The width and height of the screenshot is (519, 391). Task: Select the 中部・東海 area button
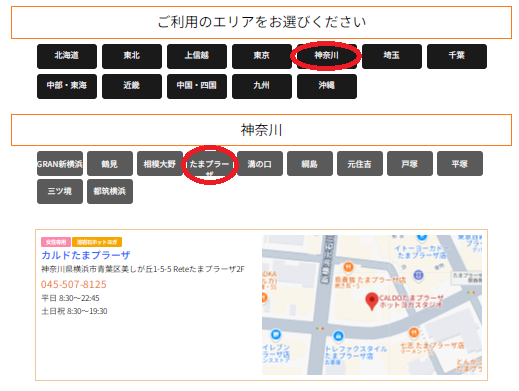[67, 86]
